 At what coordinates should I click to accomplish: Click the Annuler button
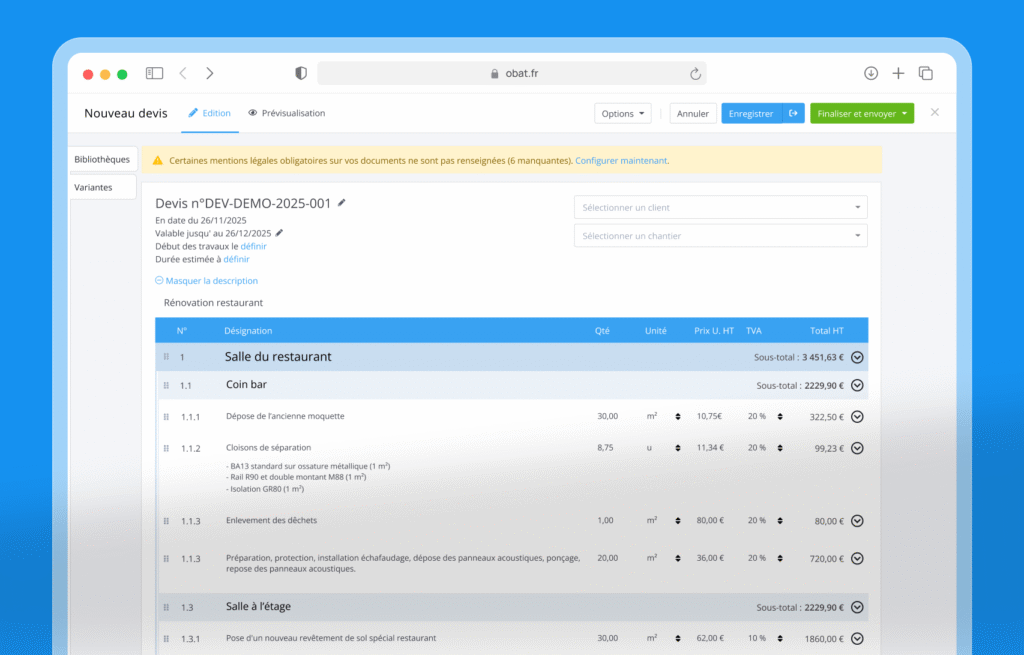coord(693,114)
